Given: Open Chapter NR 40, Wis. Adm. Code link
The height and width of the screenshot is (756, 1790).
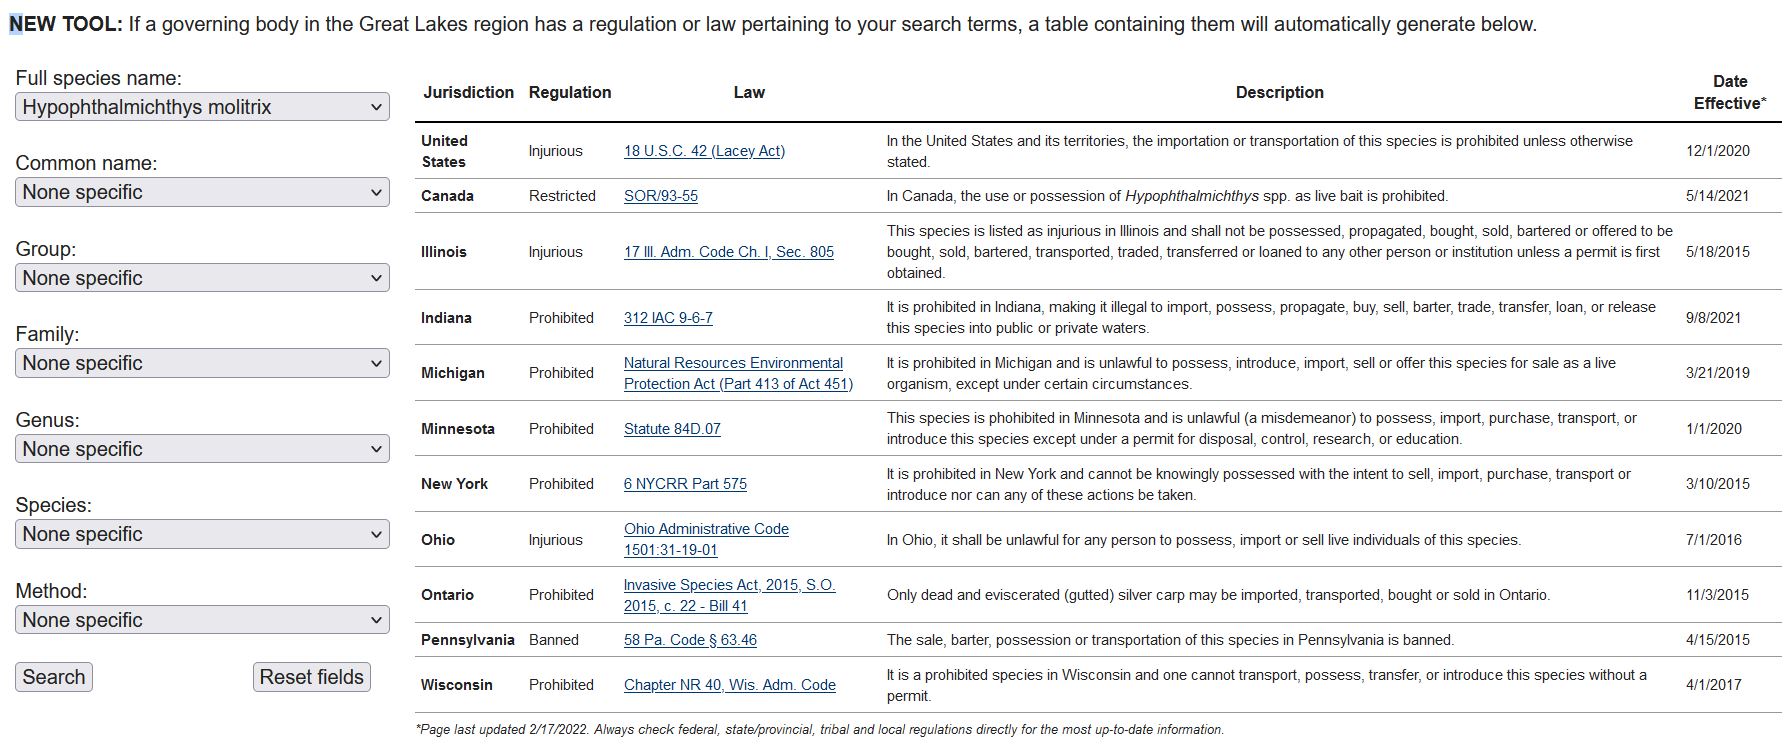Looking at the screenshot, I should coord(729,685).
